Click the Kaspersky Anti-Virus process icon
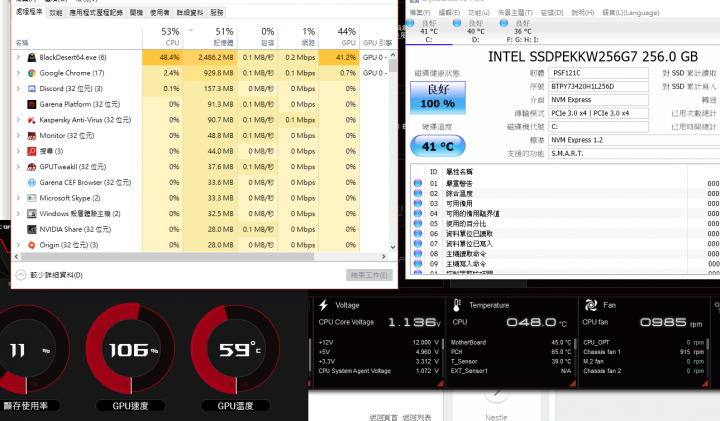The width and height of the screenshot is (720, 421). point(32,120)
